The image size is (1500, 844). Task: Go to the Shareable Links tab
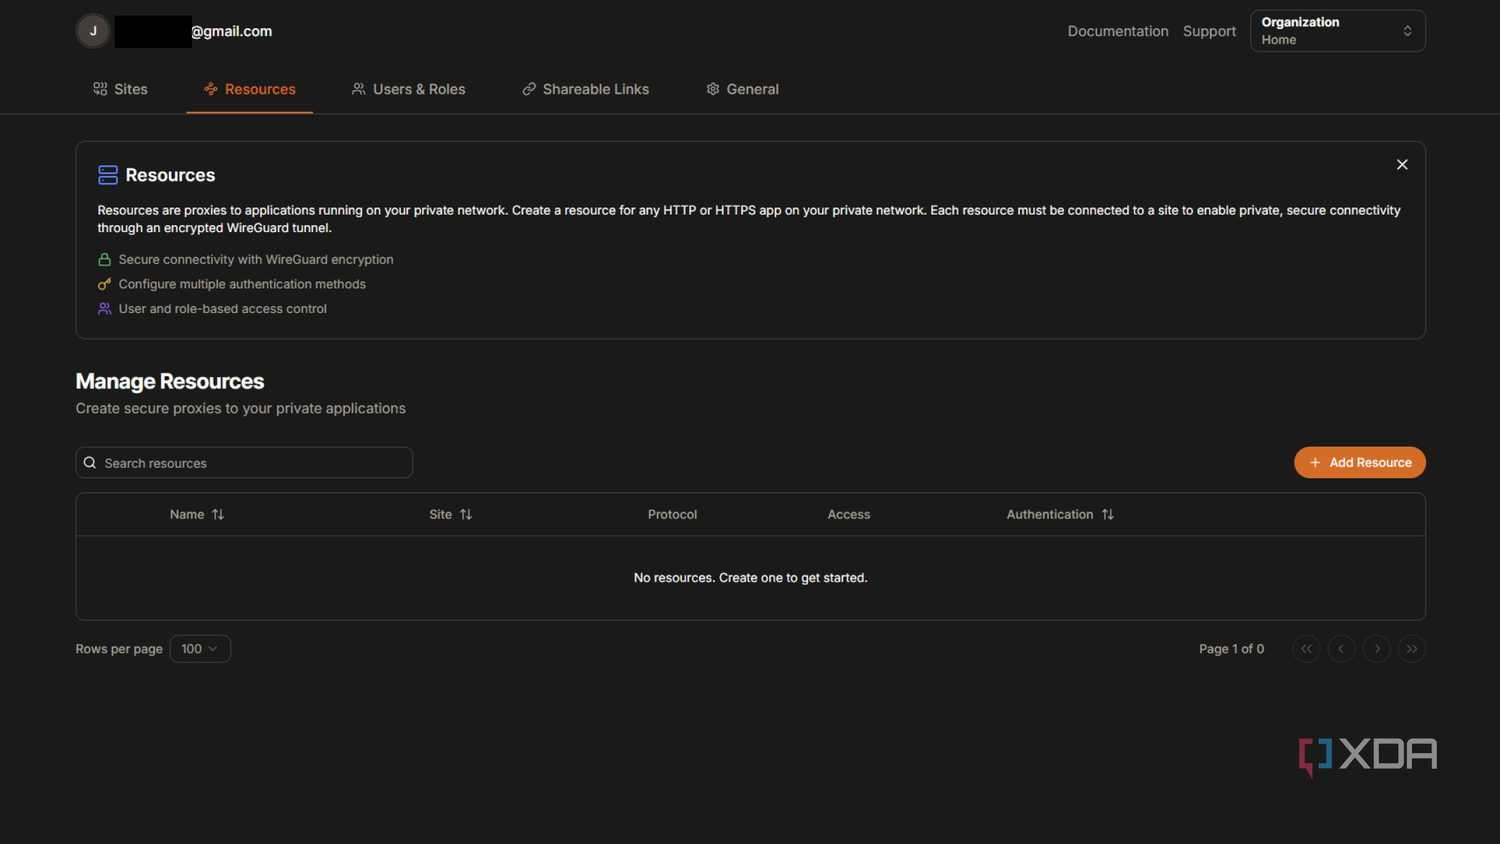tap(585, 89)
